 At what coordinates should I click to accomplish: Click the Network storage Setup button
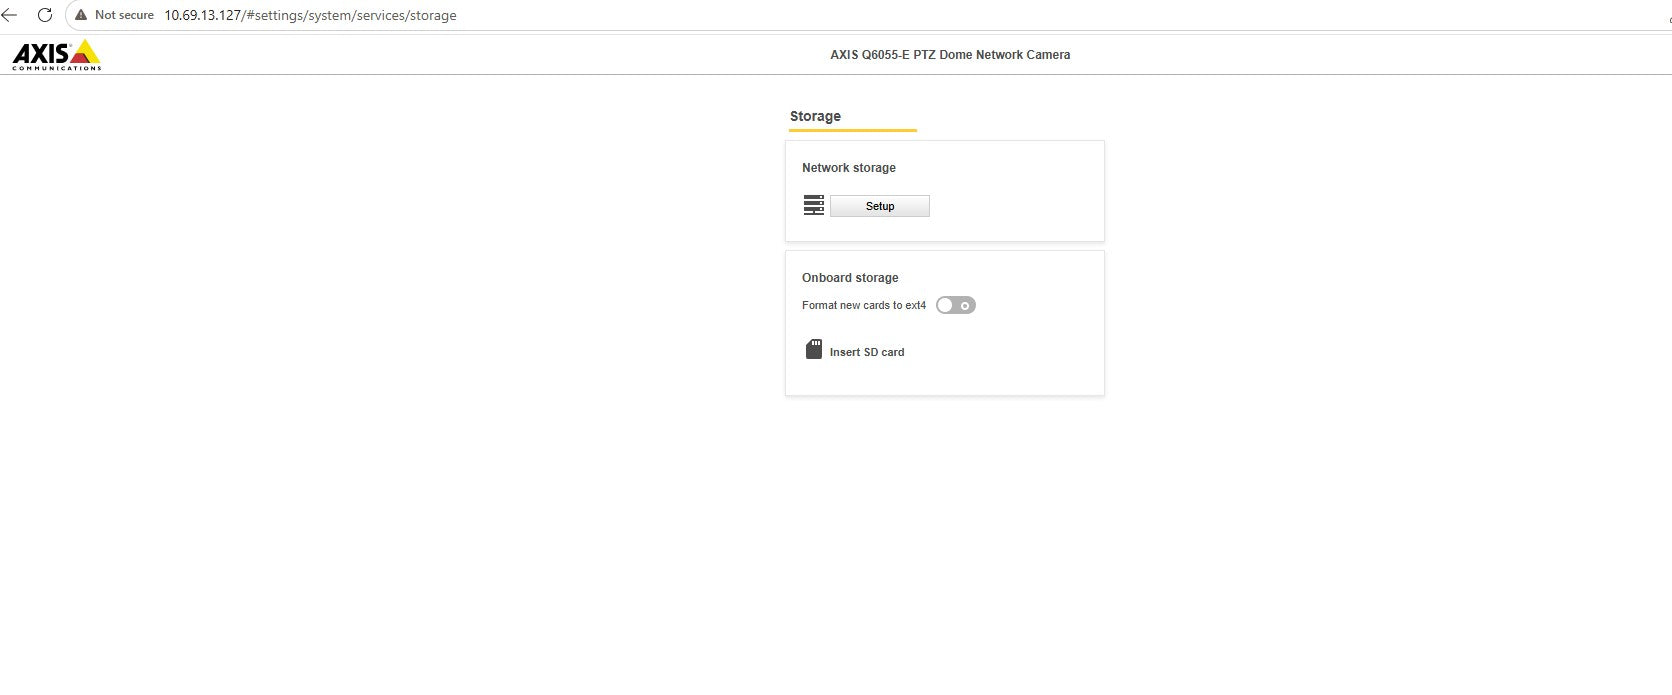pyautogui.click(x=880, y=206)
